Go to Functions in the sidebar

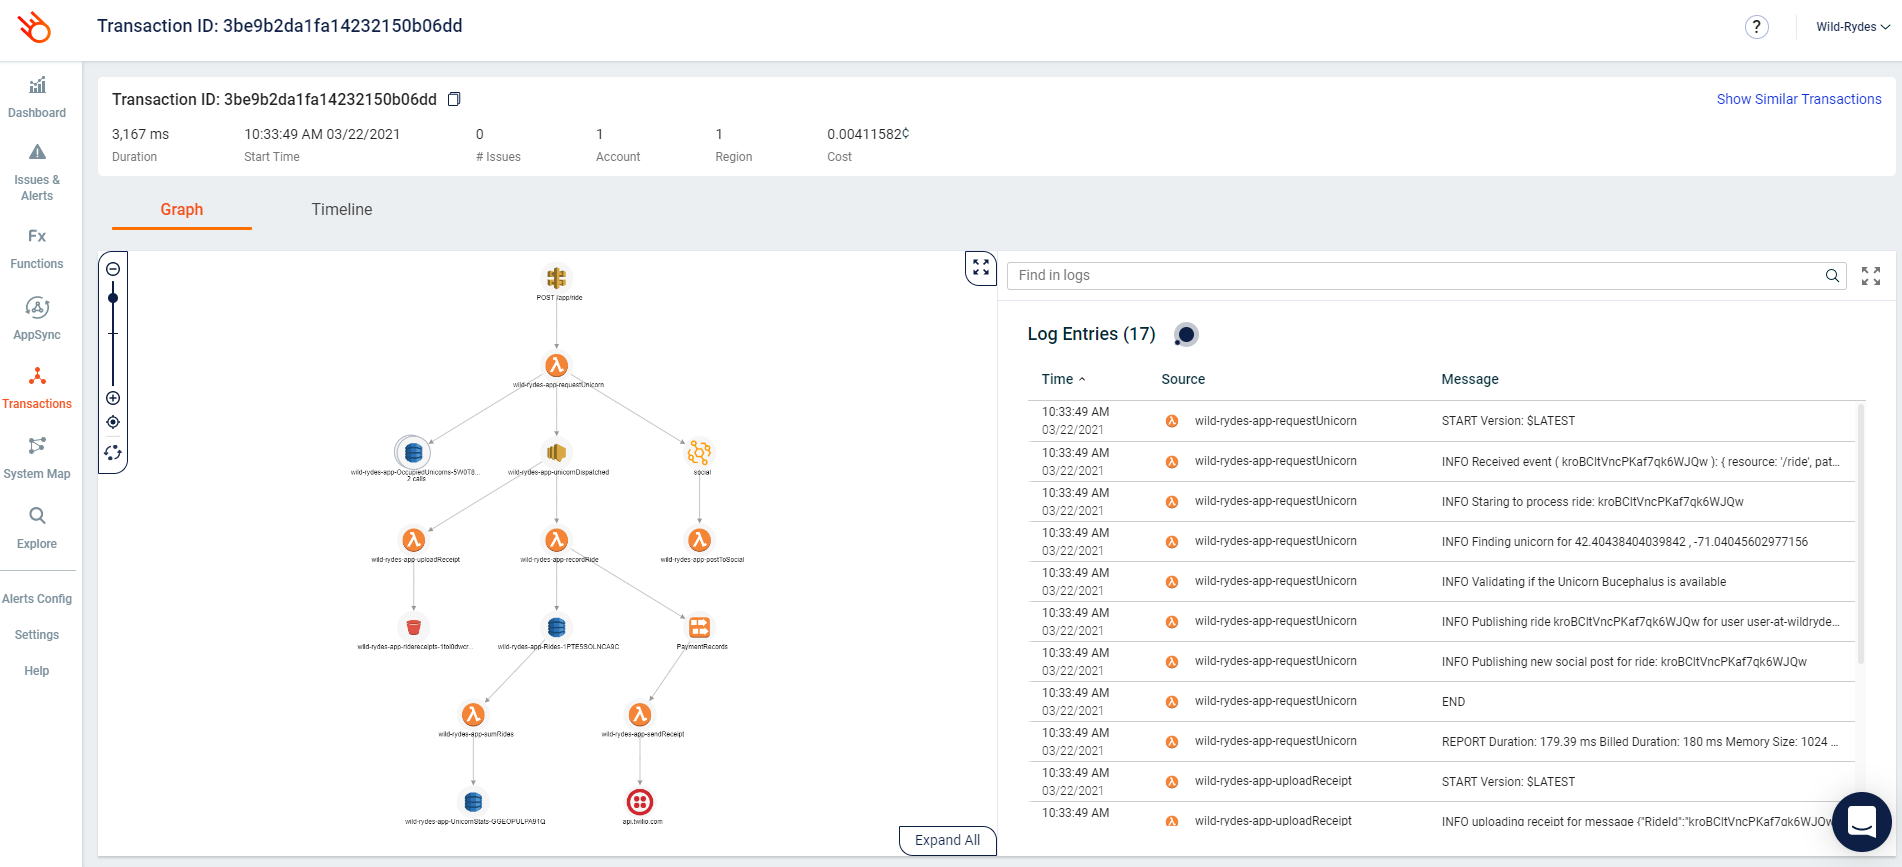tap(37, 248)
